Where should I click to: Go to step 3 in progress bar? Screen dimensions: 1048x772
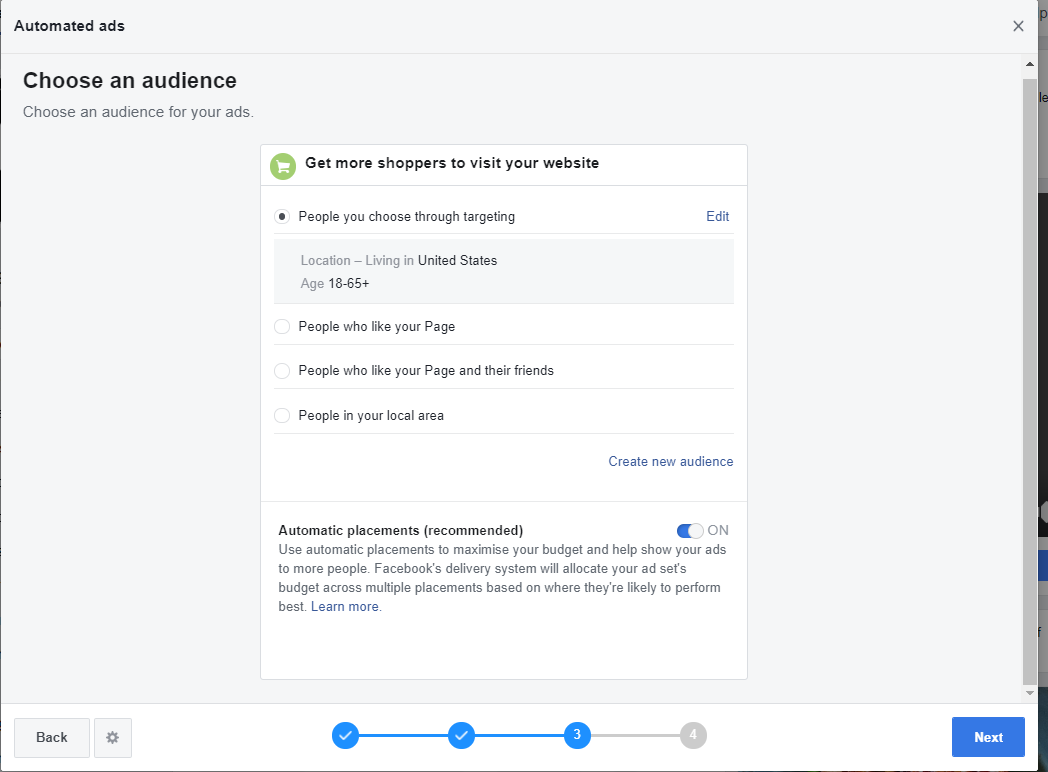[x=577, y=736]
